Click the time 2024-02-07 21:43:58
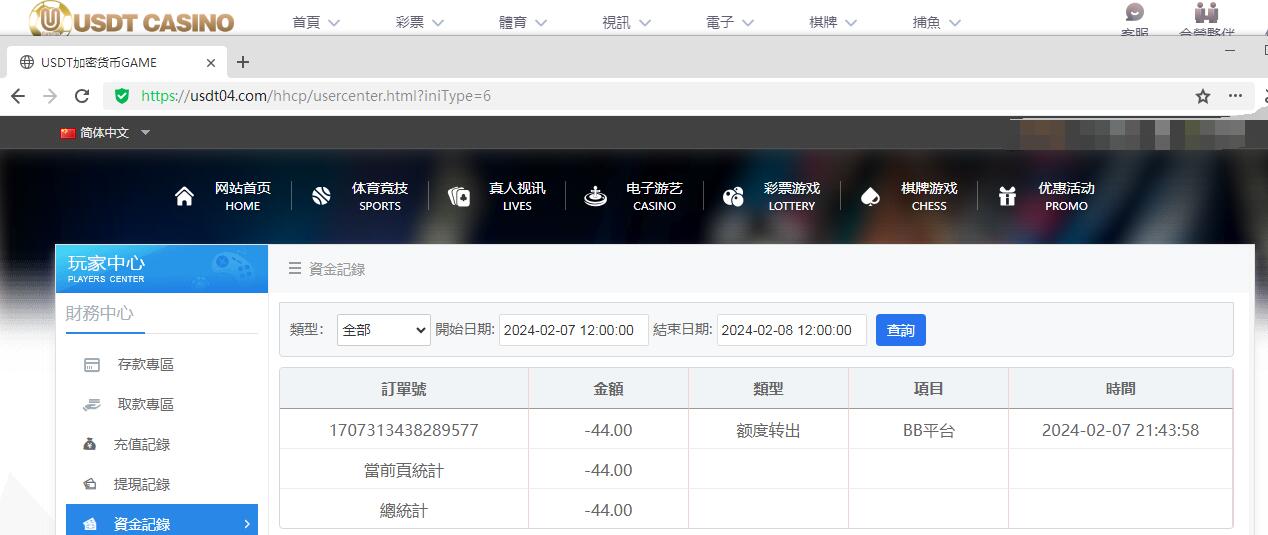Image resolution: width=1268 pixels, height=535 pixels. (x=1120, y=430)
